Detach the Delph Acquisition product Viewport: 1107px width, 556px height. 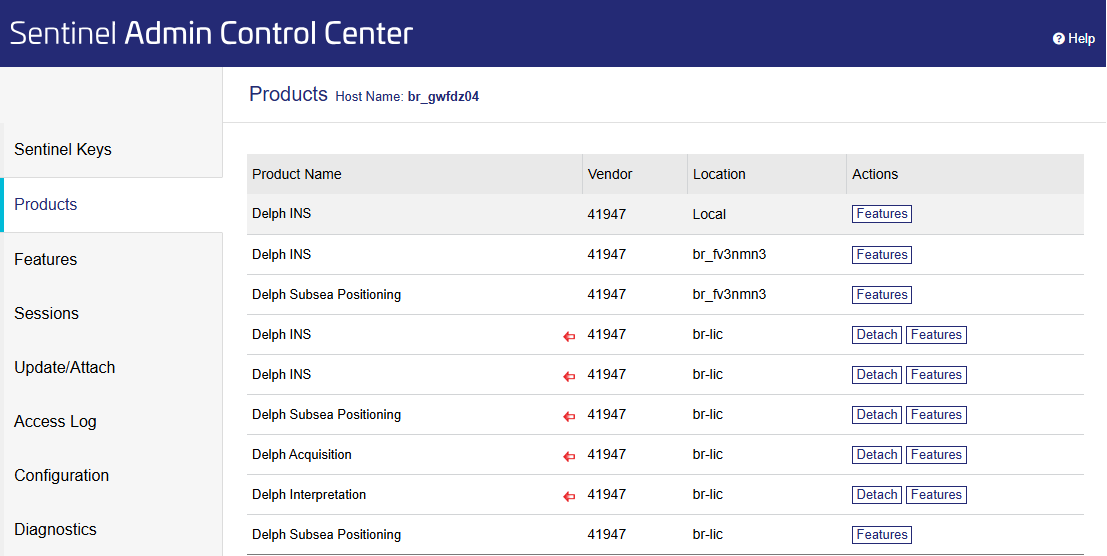click(876, 455)
